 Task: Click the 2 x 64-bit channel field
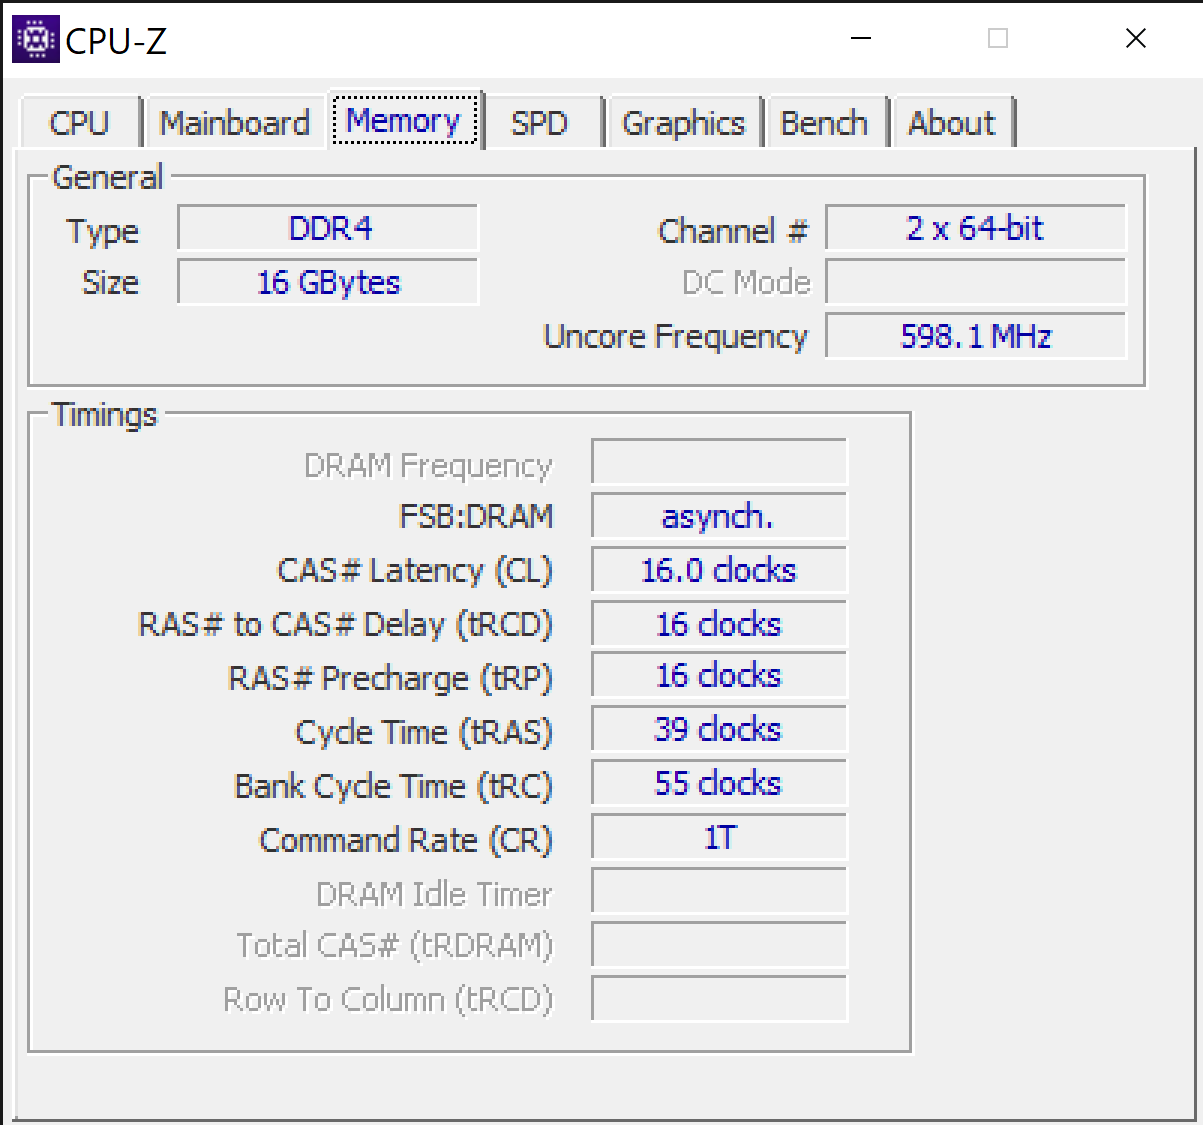click(x=975, y=228)
